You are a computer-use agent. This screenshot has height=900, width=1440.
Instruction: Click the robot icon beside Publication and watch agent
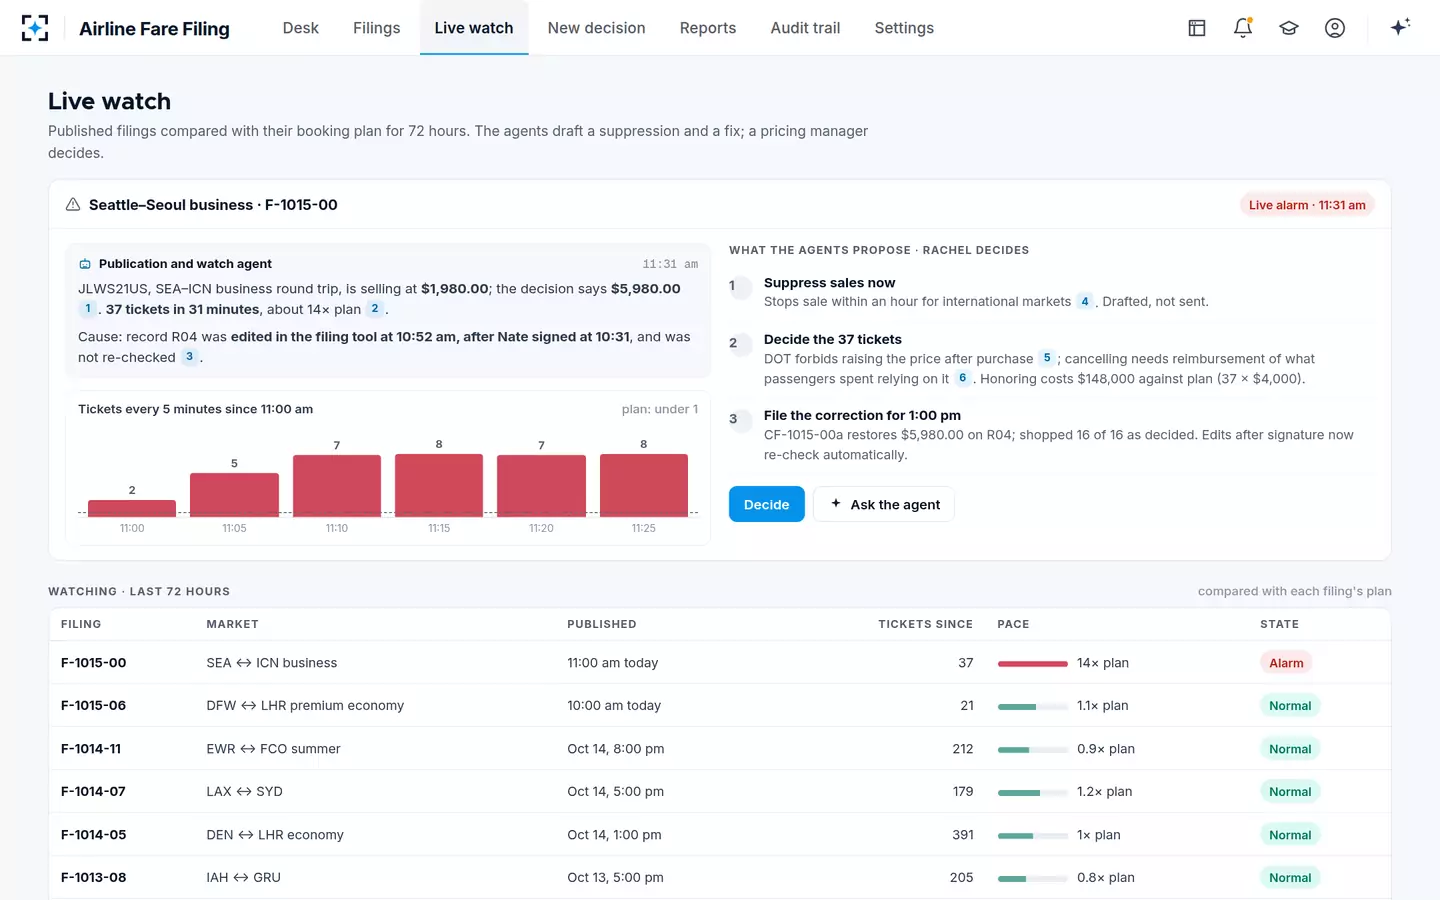85,264
